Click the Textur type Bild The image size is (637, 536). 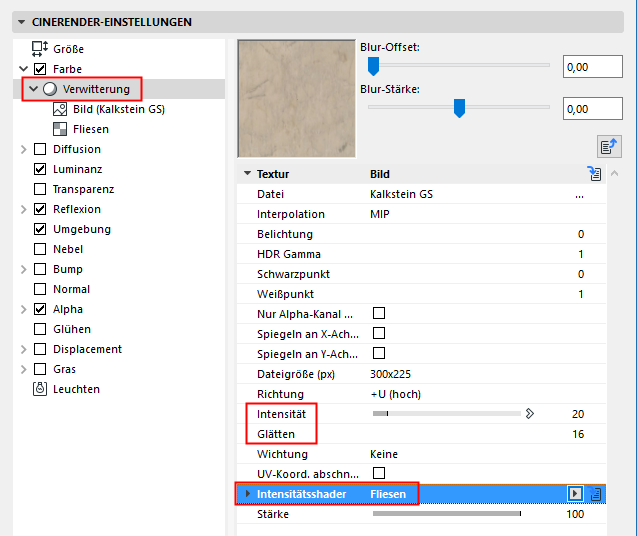379,174
